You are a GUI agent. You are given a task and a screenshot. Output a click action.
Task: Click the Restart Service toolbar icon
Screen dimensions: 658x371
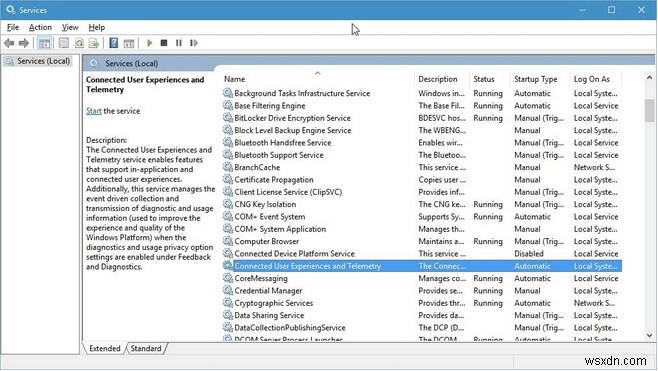(193, 43)
